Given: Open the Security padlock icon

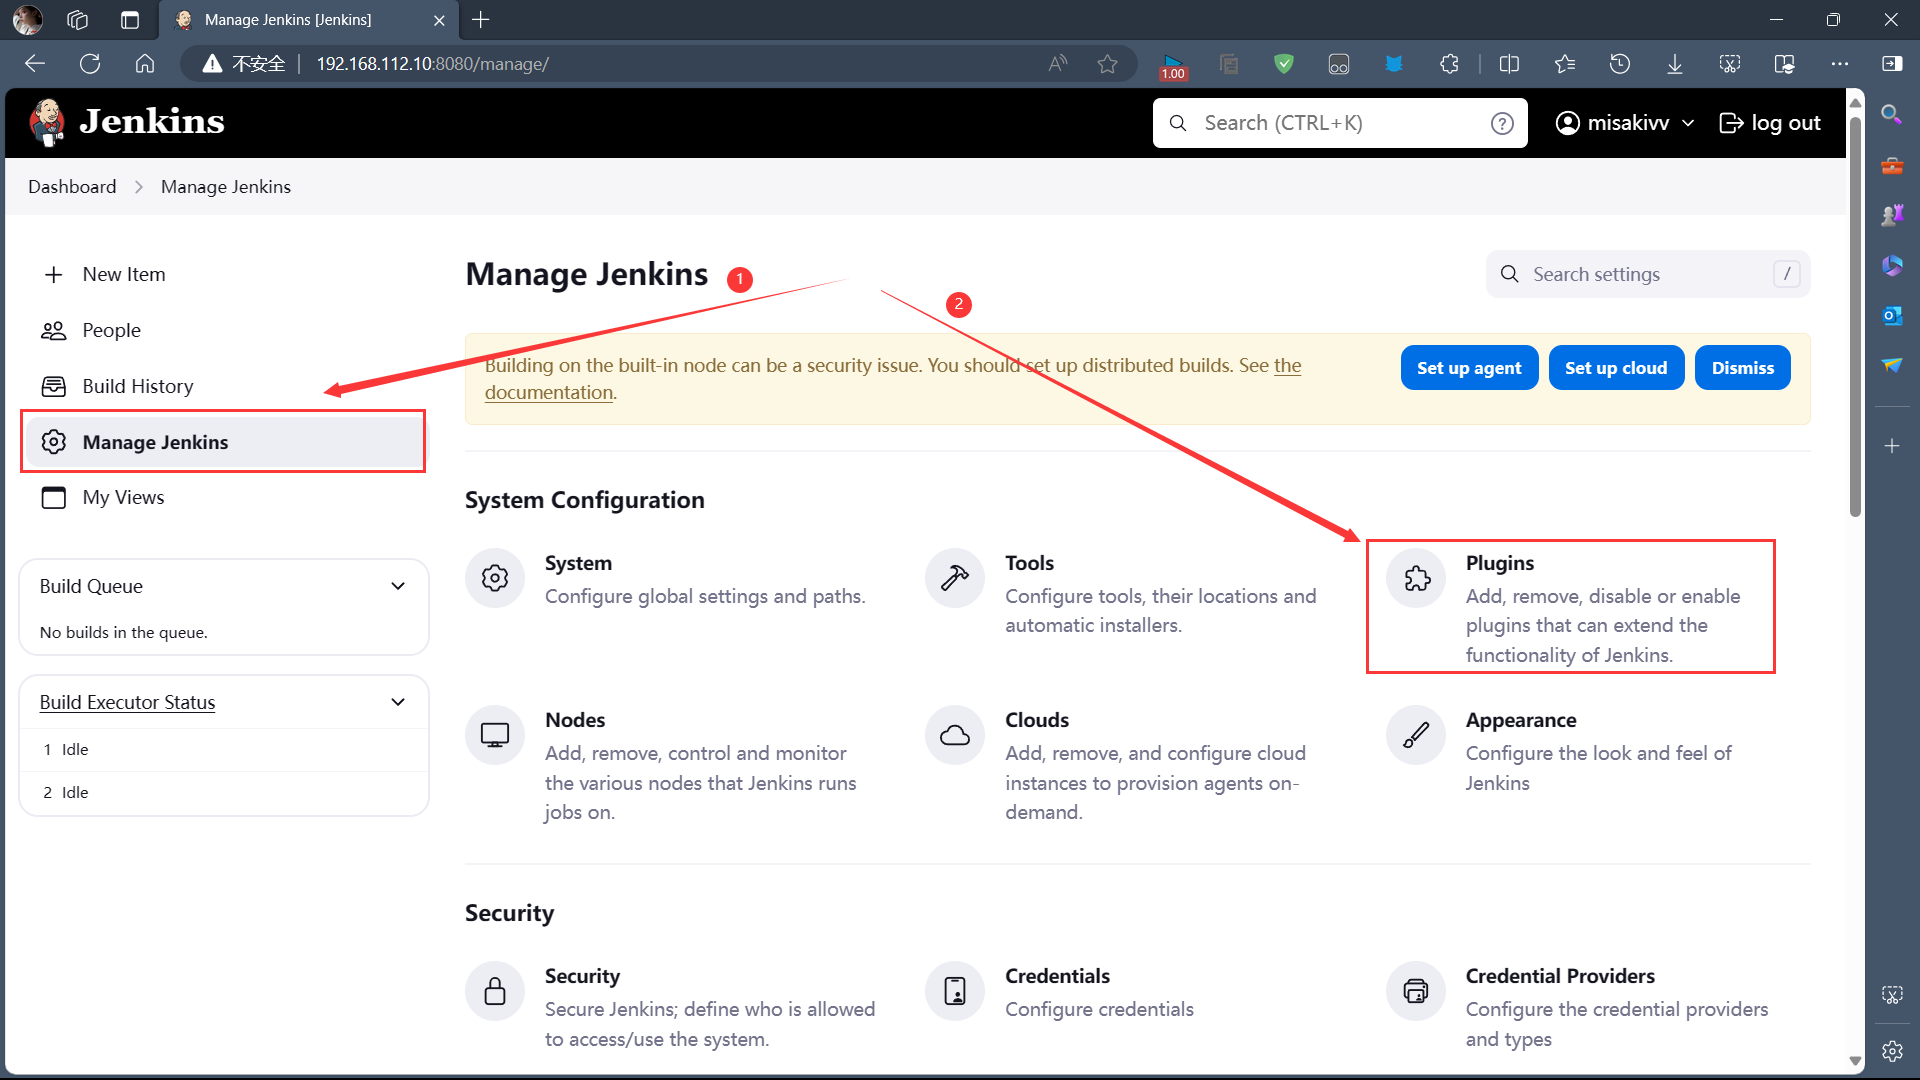Looking at the screenshot, I should point(495,991).
